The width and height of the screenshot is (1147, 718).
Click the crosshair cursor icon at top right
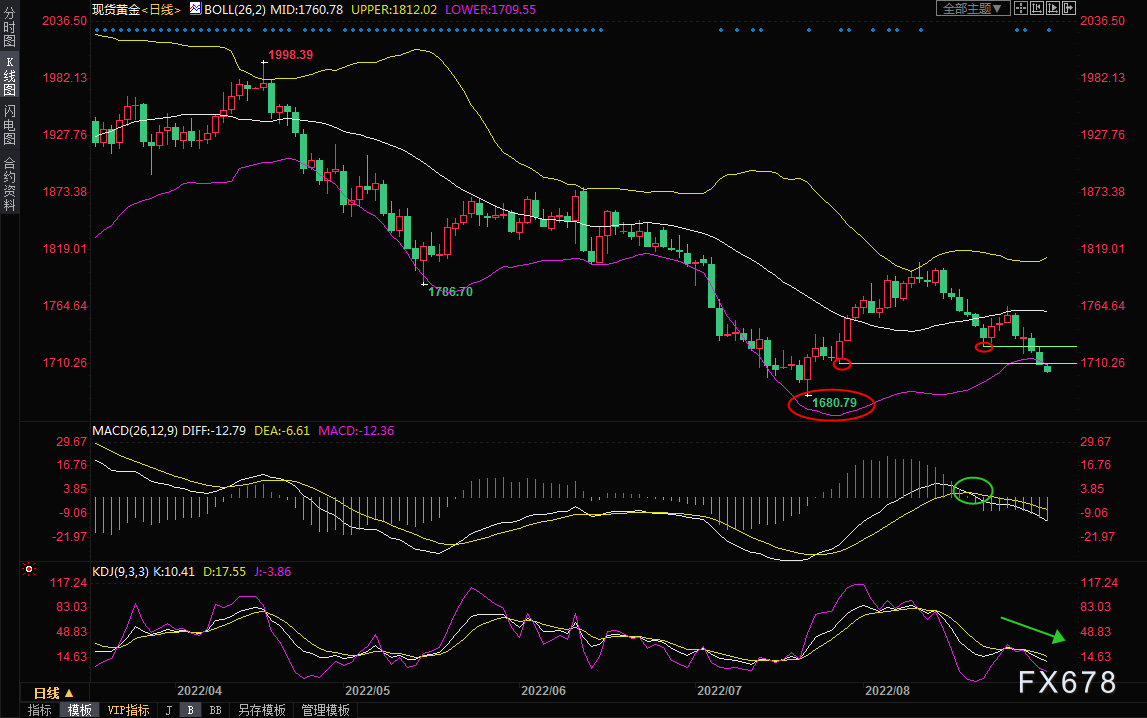click(1020, 8)
